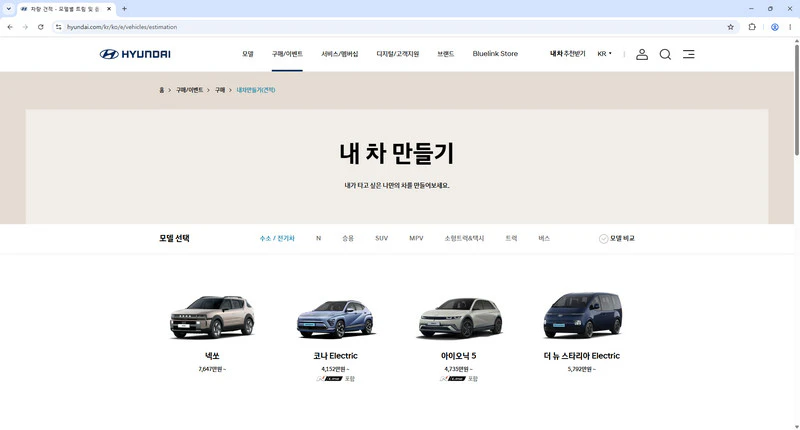Click the 4,152만원 price text
The image size is (800, 430).
pyautogui.click(x=335, y=369)
